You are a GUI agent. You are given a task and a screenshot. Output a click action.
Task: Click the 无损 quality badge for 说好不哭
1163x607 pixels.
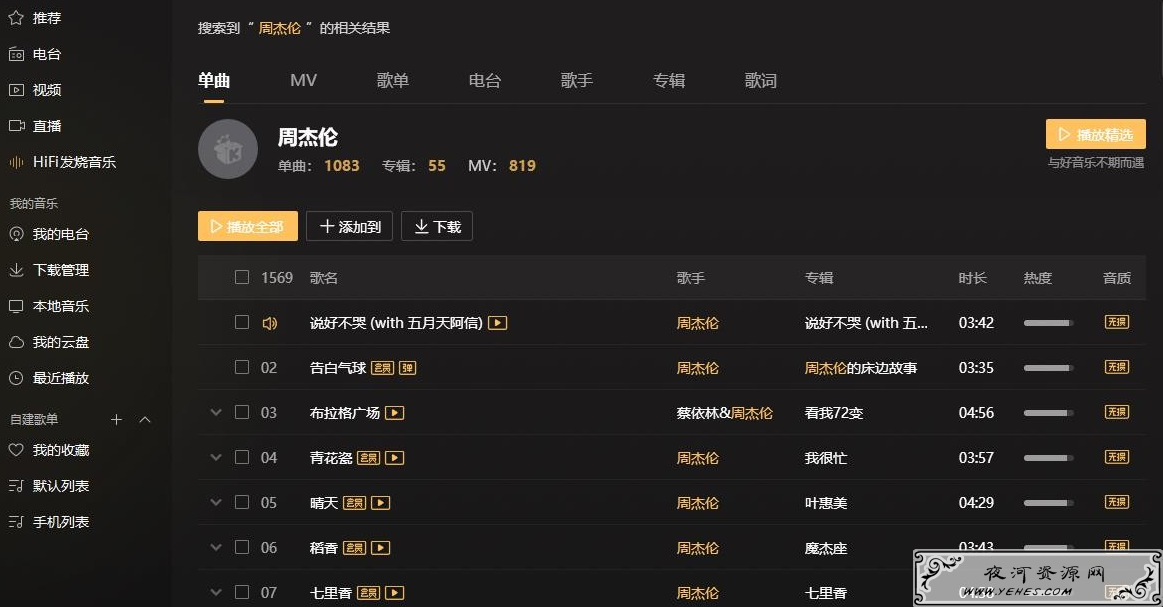coord(1117,322)
